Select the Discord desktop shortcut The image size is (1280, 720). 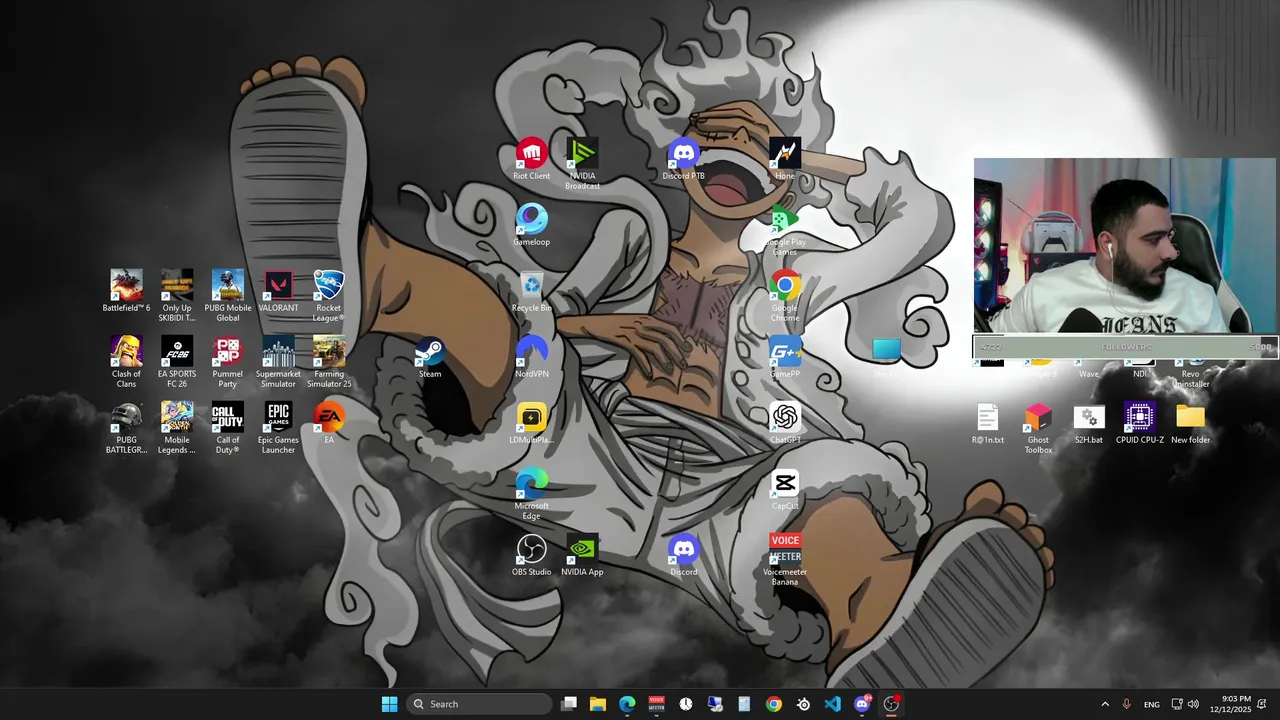(683, 556)
